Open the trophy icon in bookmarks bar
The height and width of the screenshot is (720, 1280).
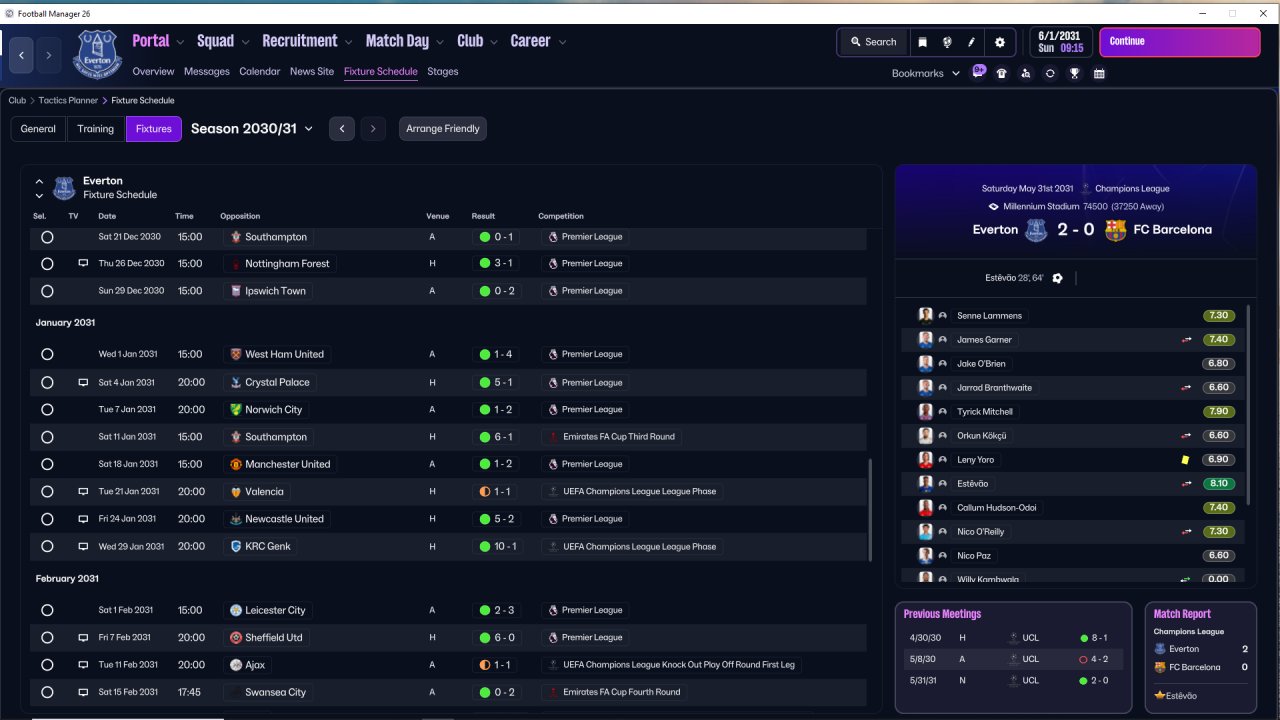pyautogui.click(x=1075, y=73)
